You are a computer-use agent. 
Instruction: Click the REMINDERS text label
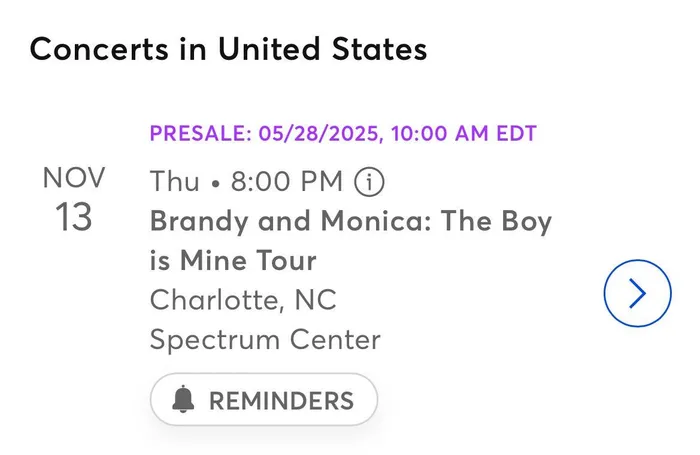point(282,401)
